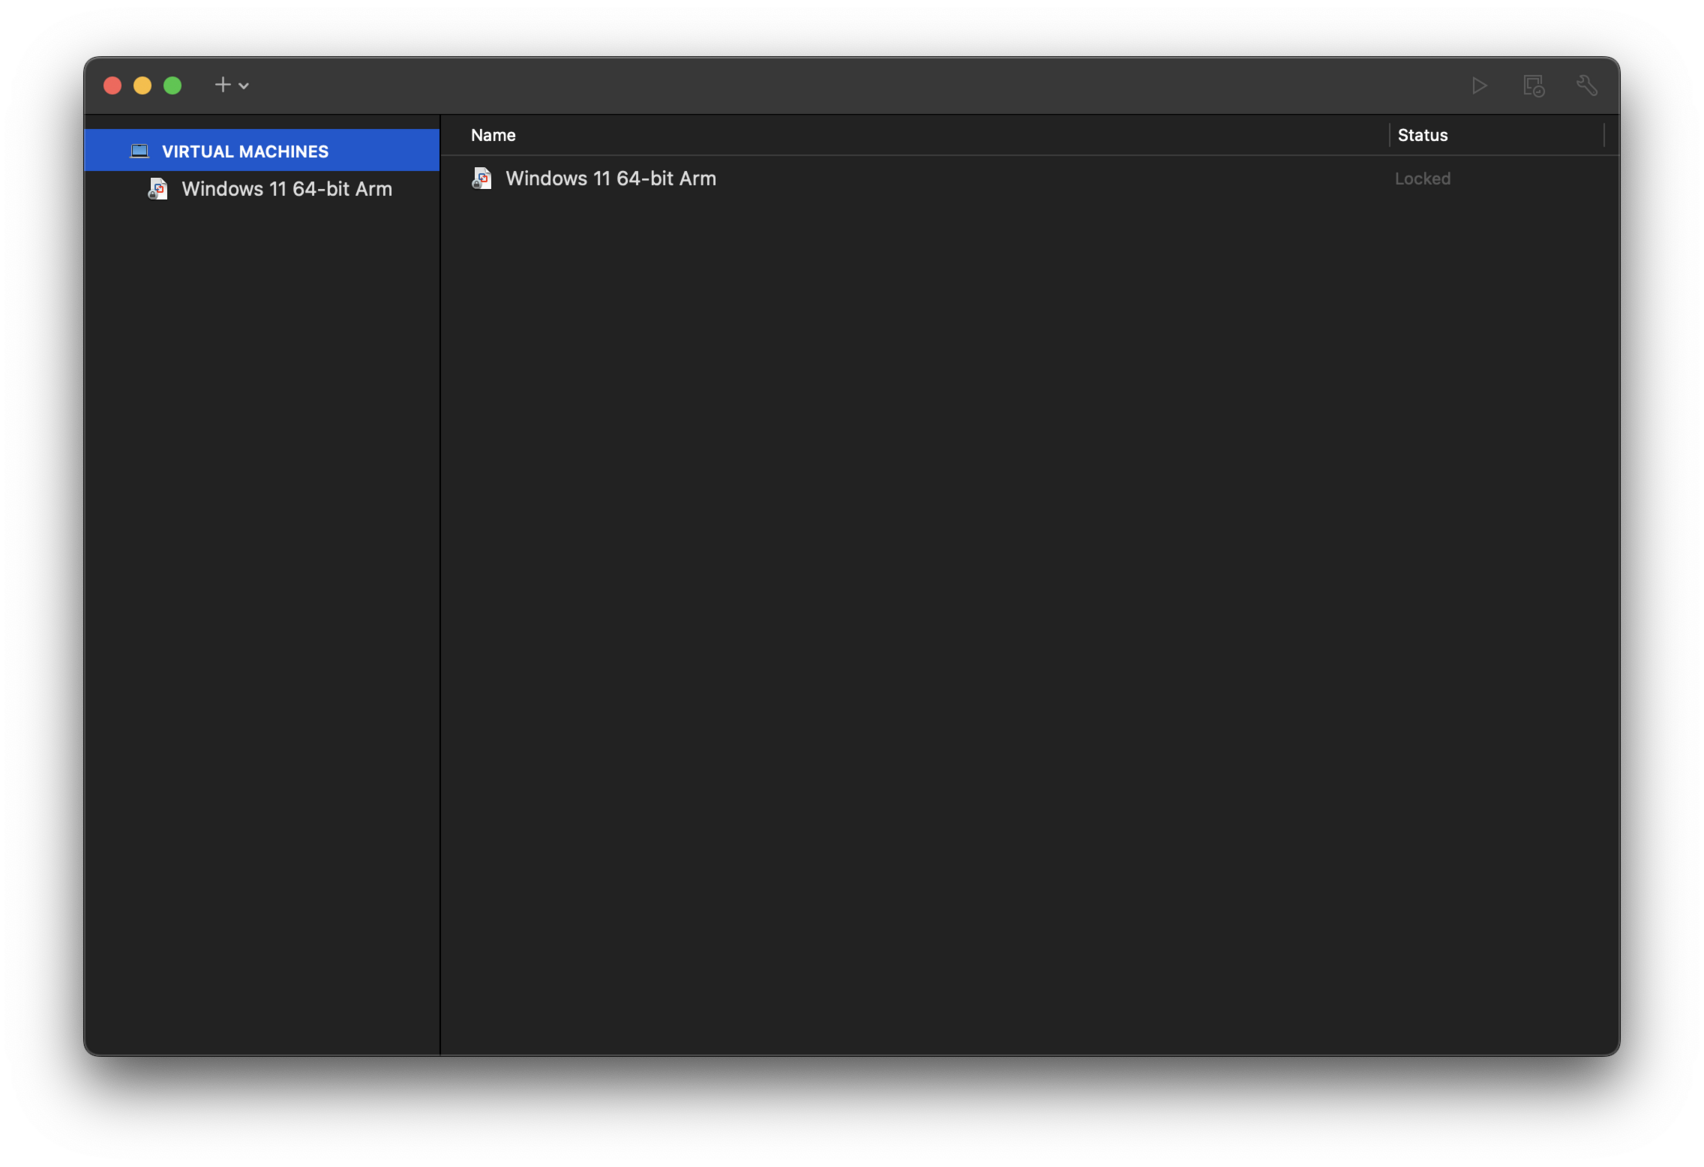Click the Name column header
This screenshot has width=1704, height=1167.
coord(493,135)
